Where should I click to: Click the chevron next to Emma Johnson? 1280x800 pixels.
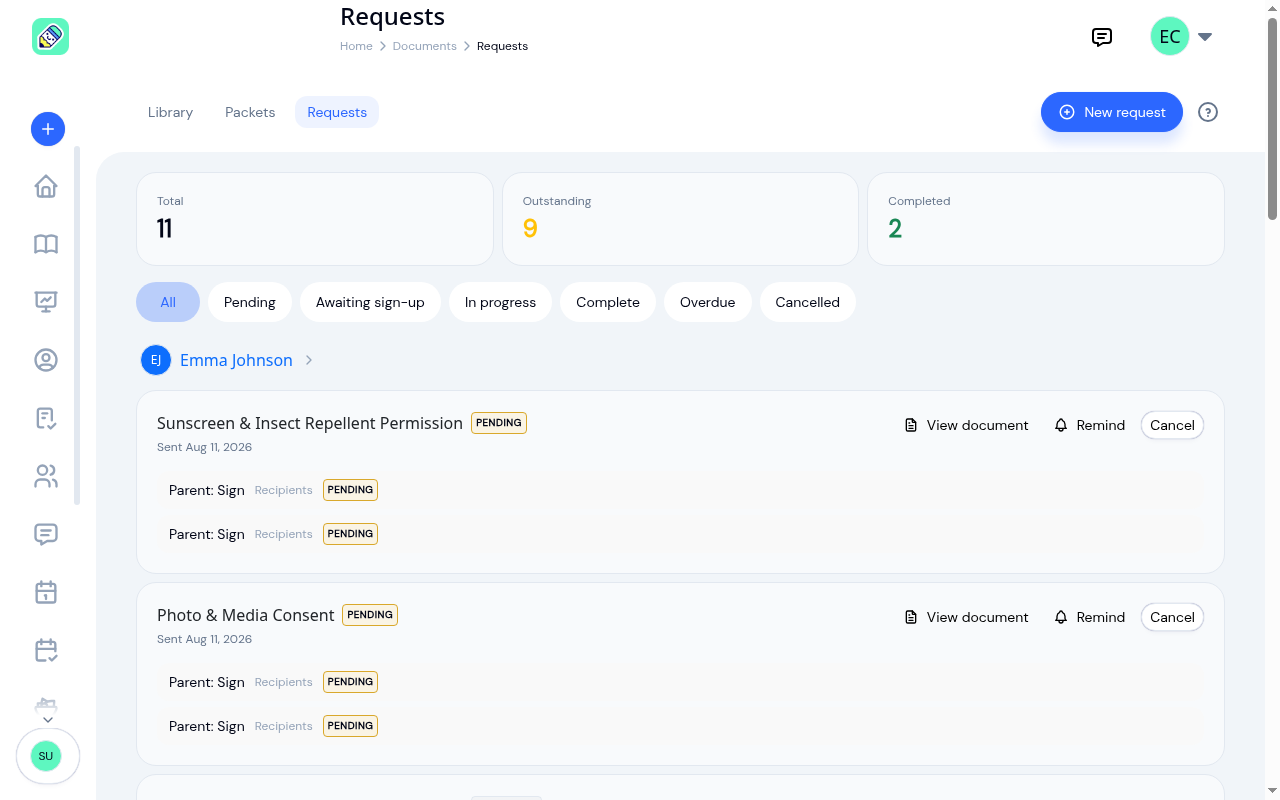[x=309, y=360]
